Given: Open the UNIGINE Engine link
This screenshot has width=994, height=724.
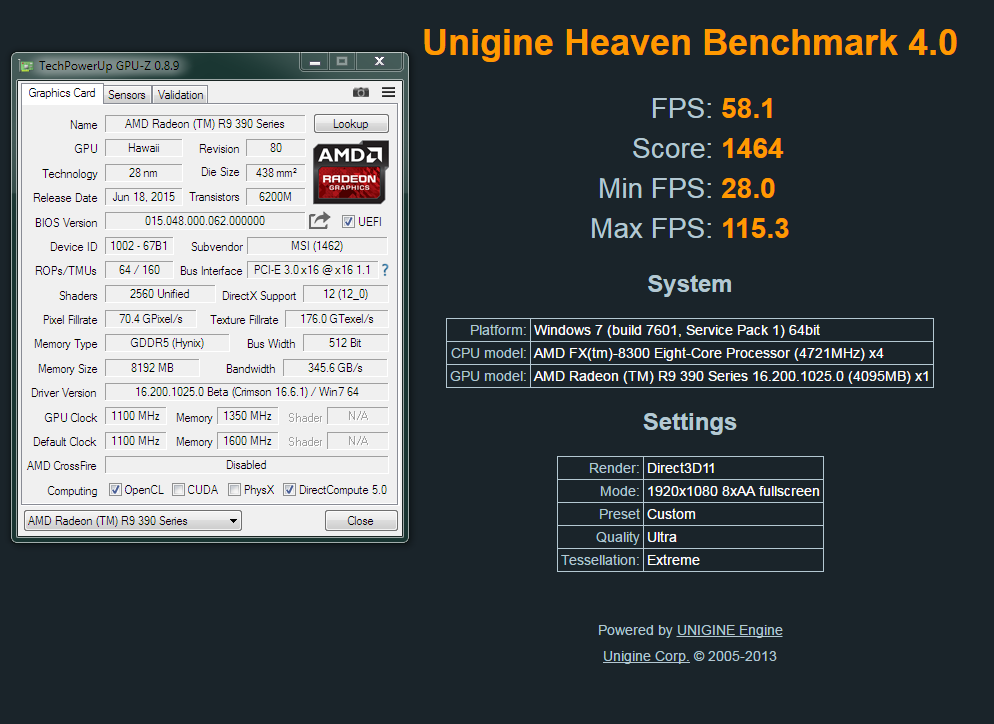Looking at the screenshot, I should point(730,630).
